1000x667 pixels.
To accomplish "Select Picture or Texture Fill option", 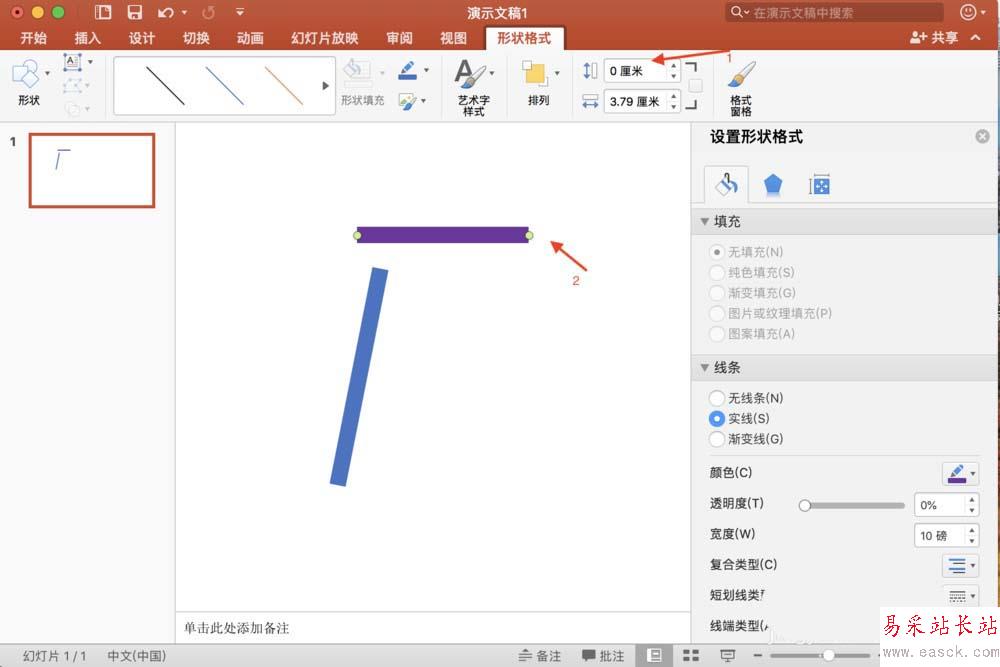I will coord(717,313).
